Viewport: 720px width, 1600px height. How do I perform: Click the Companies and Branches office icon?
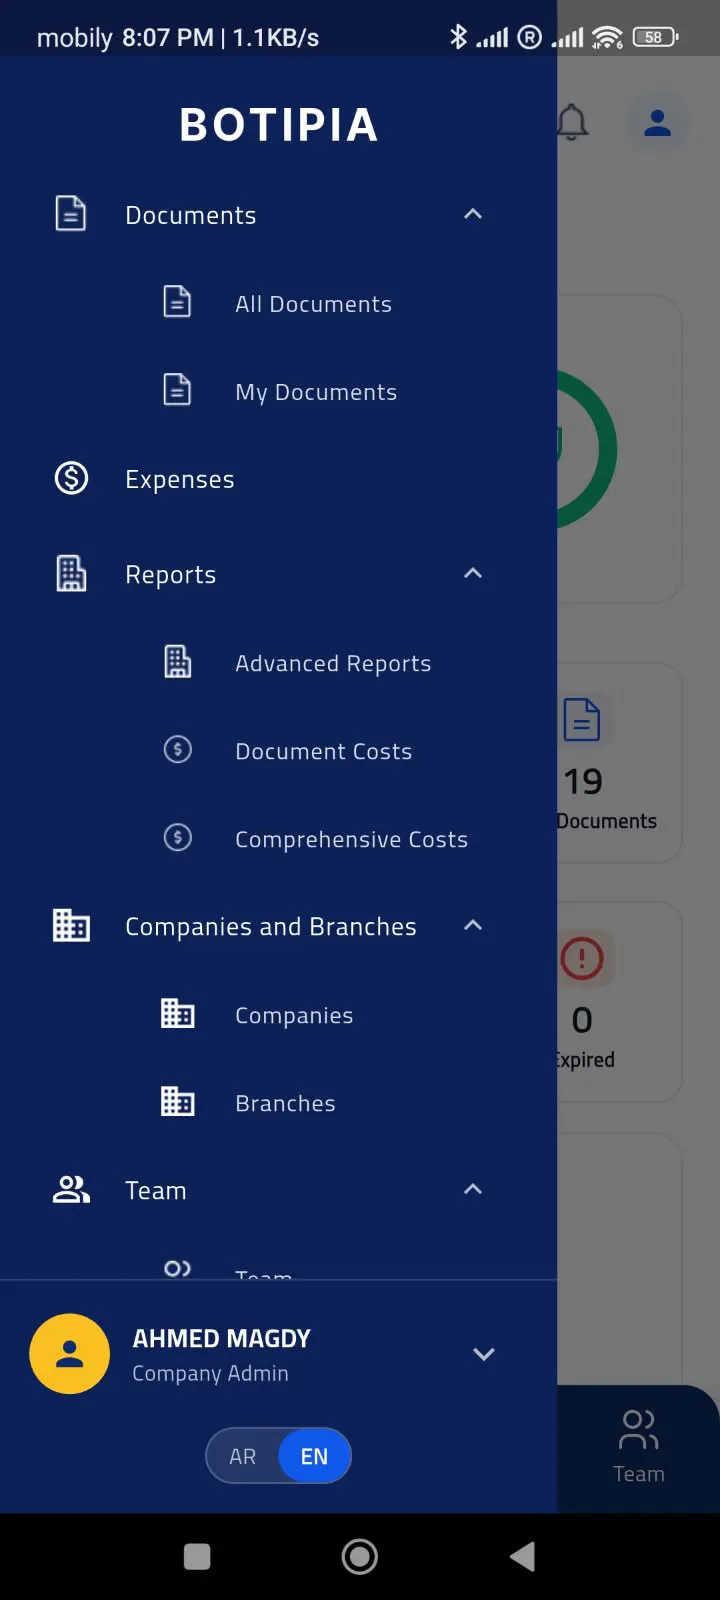tap(71, 926)
